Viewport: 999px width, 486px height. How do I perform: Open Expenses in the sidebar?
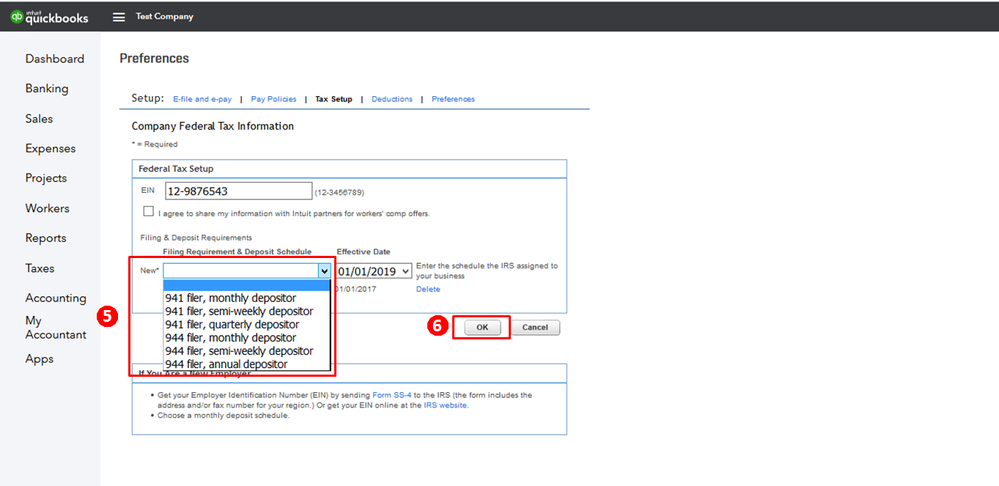click(50, 148)
